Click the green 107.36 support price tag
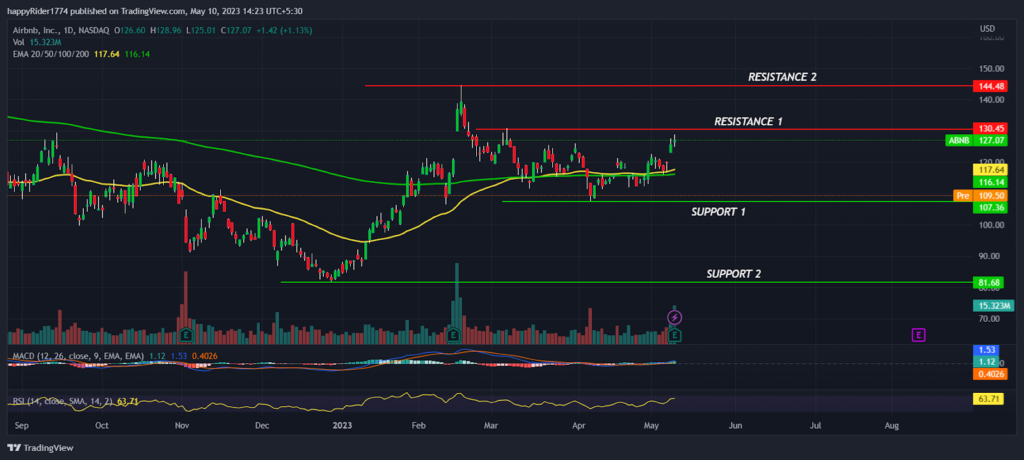The image size is (1024, 460). click(989, 208)
